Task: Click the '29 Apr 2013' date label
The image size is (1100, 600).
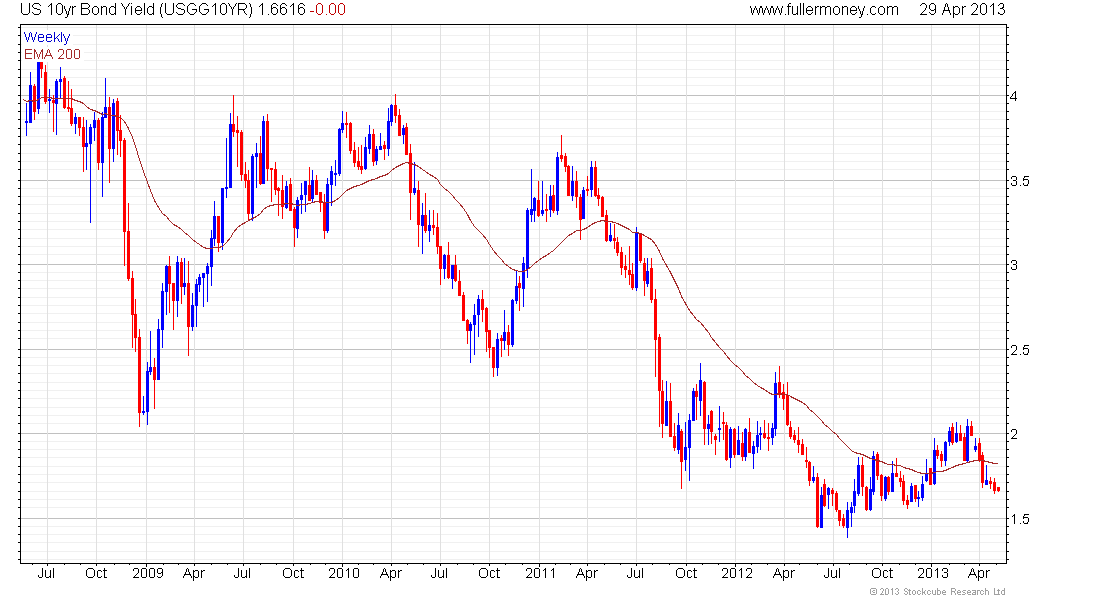Action: point(962,10)
